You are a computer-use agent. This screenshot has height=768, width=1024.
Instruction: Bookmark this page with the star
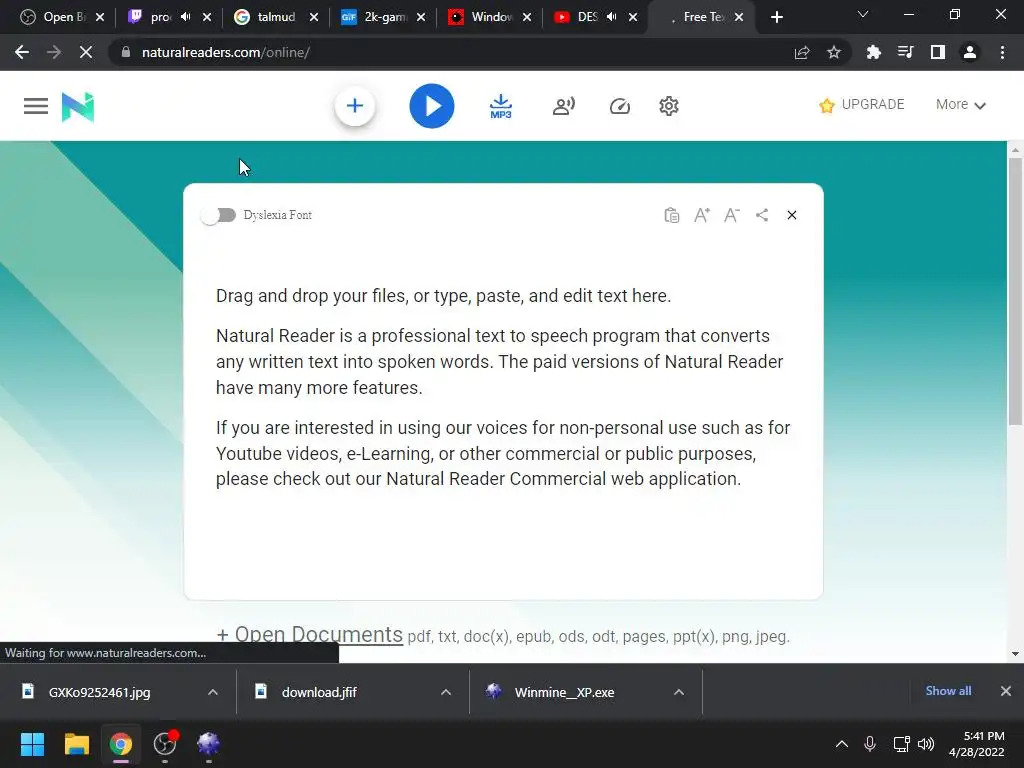tap(834, 52)
